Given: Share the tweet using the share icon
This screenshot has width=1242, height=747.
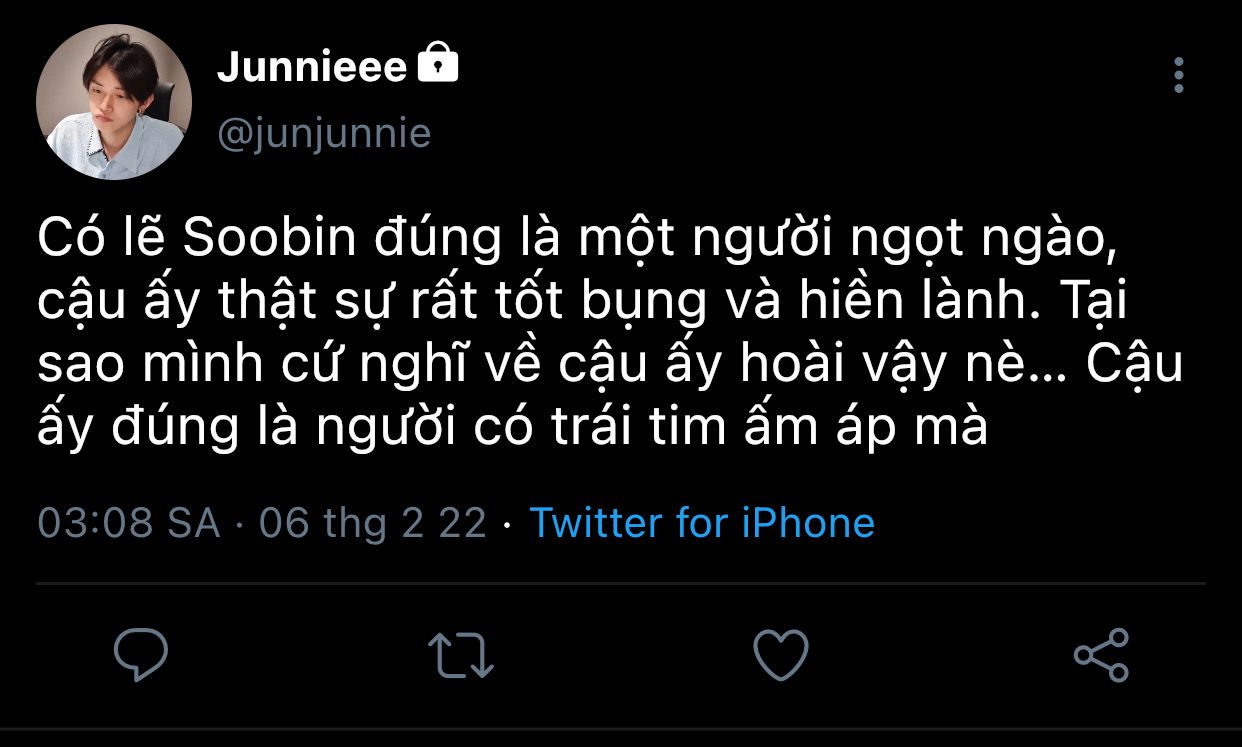Looking at the screenshot, I should tap(1100, 655).
